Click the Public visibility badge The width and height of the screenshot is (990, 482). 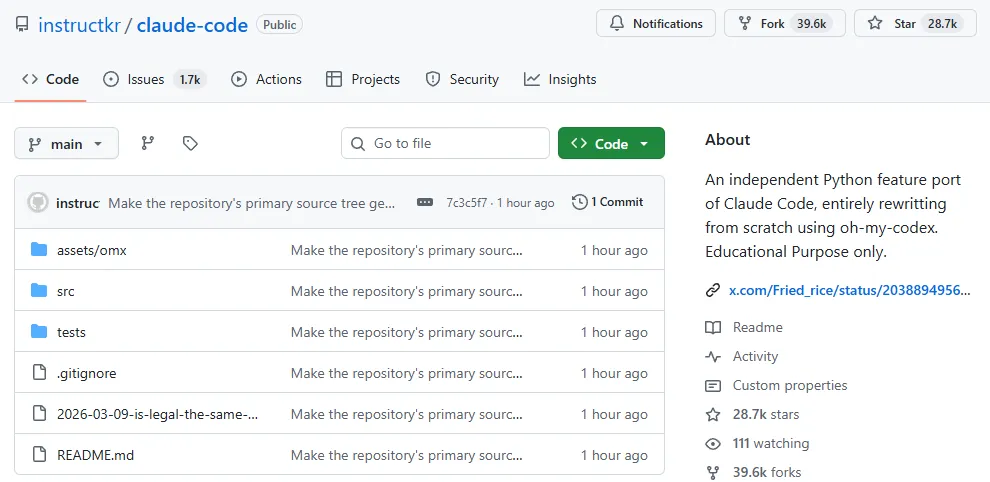point(279,25)
